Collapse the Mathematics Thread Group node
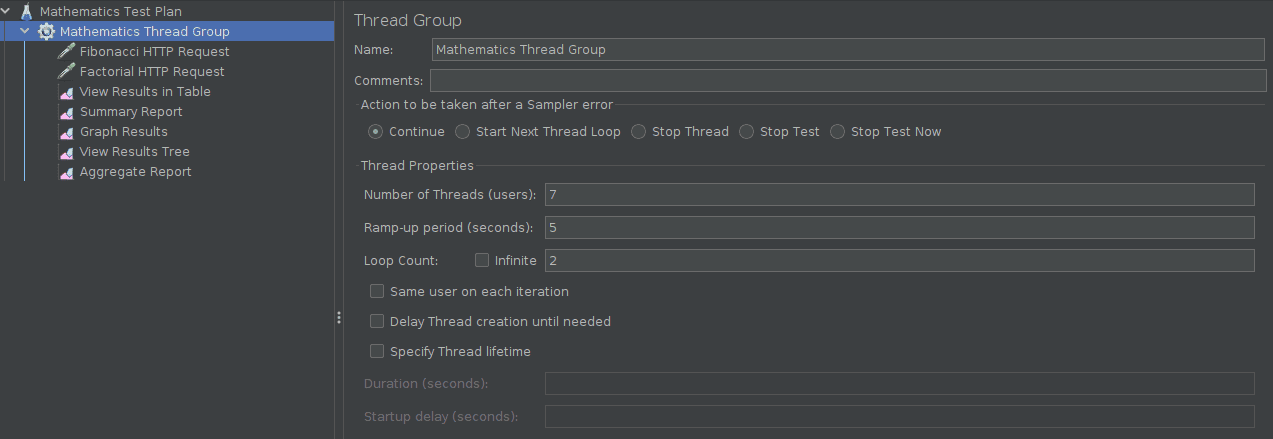This screenshot has height=439, width=1273. (25, 32)
